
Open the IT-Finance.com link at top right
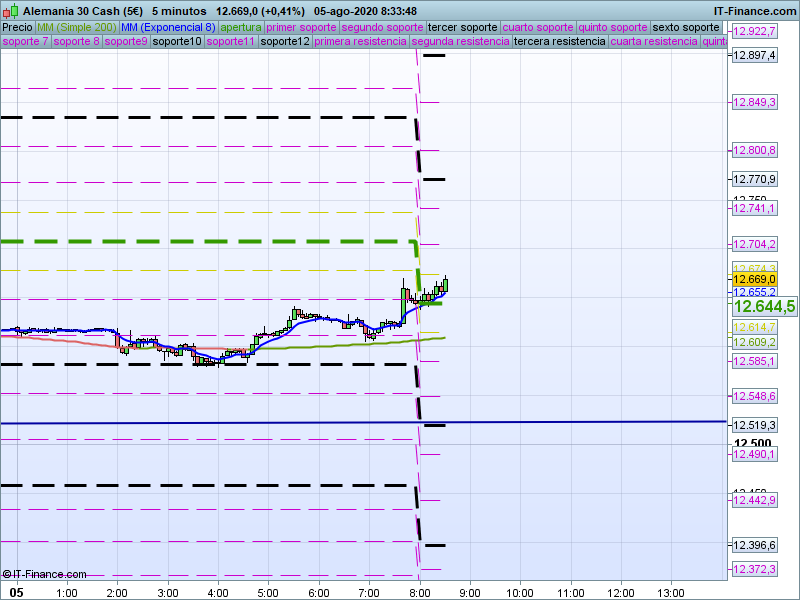(x=754, y=11)
